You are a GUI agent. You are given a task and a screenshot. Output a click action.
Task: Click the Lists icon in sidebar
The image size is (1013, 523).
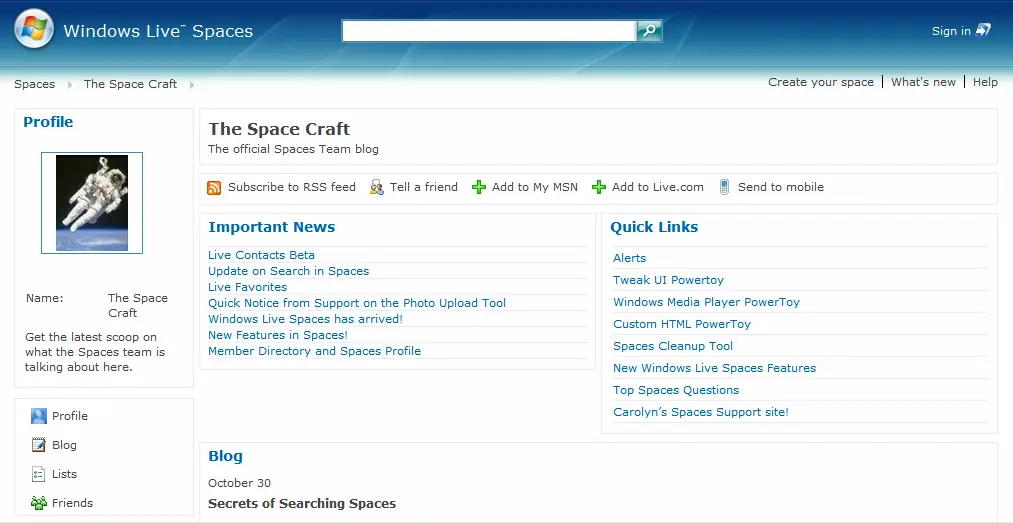point(39,474)
